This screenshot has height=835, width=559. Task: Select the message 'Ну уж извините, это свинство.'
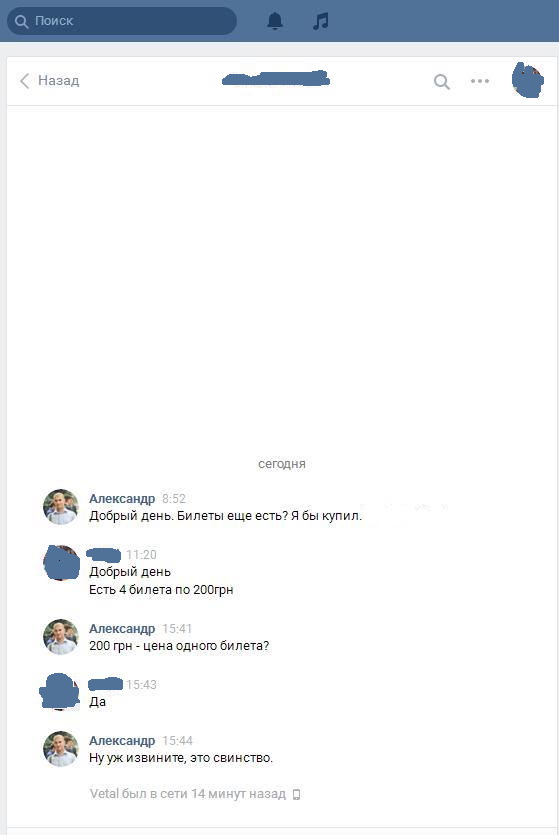coord(181,758)
